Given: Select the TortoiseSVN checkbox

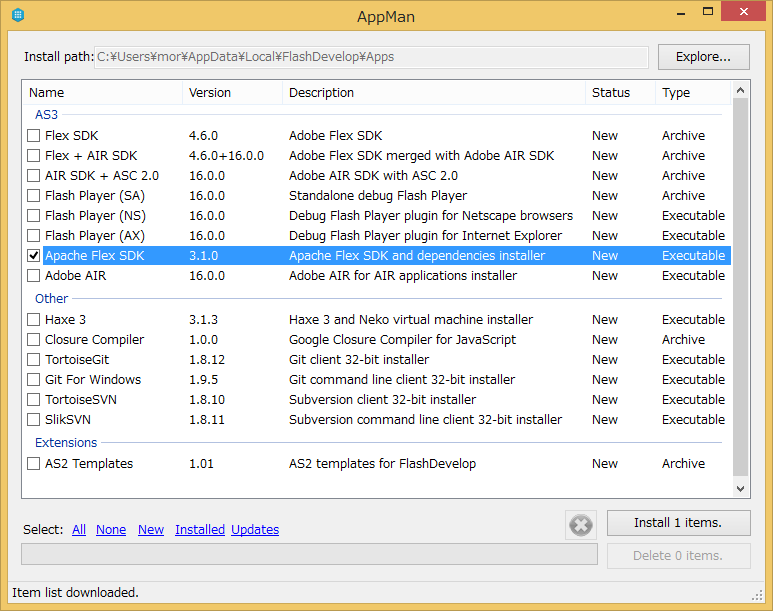Looking at the screenshot, I should (34, 399).
